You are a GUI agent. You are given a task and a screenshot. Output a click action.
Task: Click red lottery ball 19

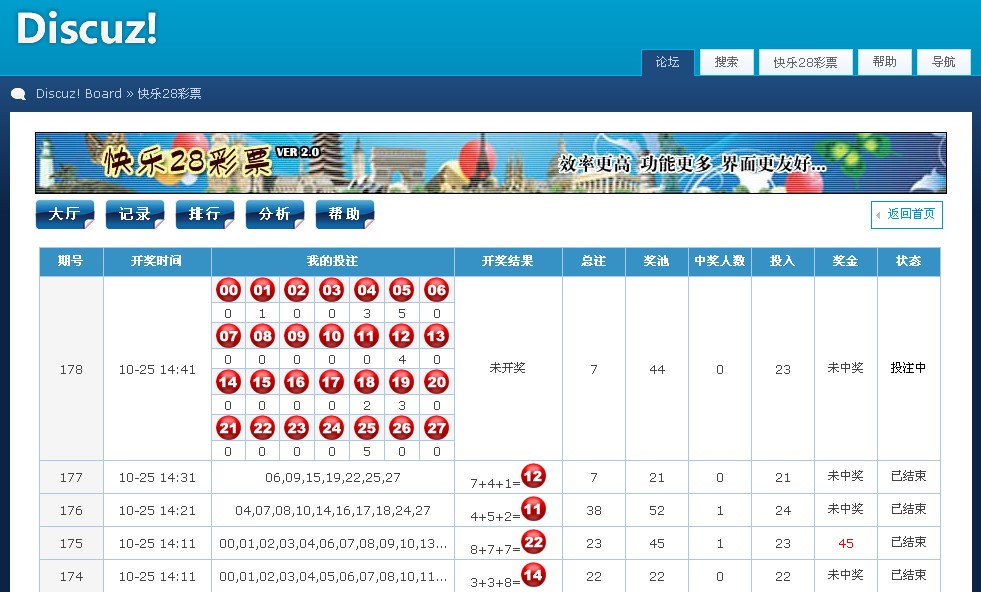(x=402, y=382)
